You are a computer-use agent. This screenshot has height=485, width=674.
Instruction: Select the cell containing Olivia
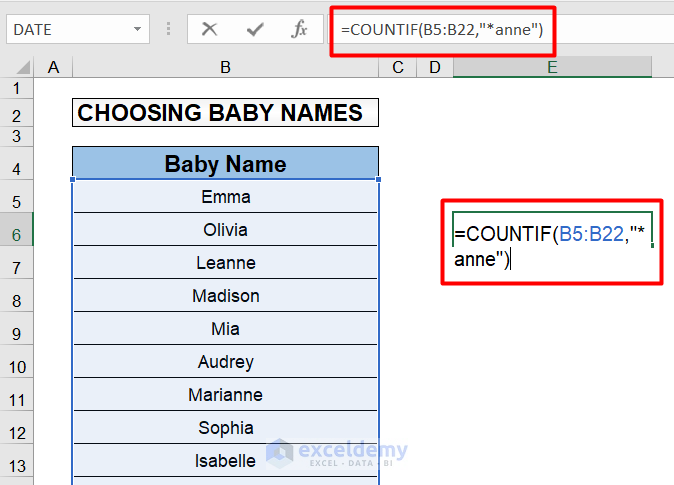pos(225,230)
